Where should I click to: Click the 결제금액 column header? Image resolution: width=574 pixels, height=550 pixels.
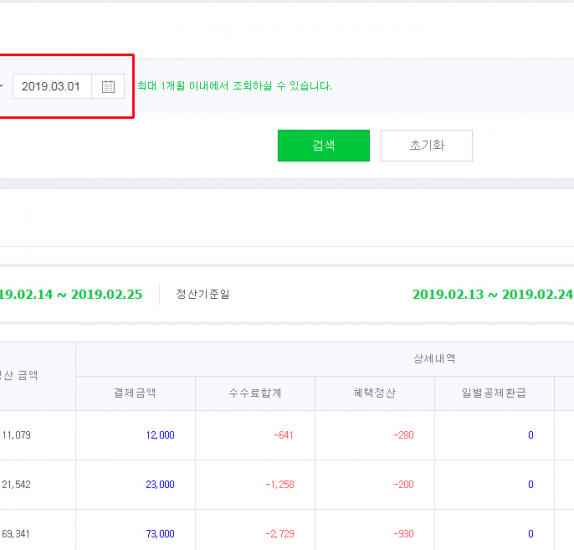coord(135,393)
